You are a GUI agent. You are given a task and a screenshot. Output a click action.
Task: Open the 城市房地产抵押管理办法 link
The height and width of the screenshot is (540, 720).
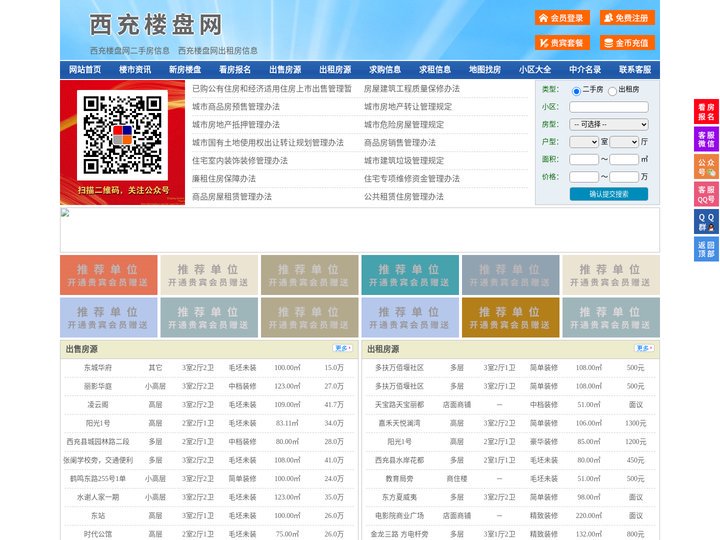coord(236,124)
